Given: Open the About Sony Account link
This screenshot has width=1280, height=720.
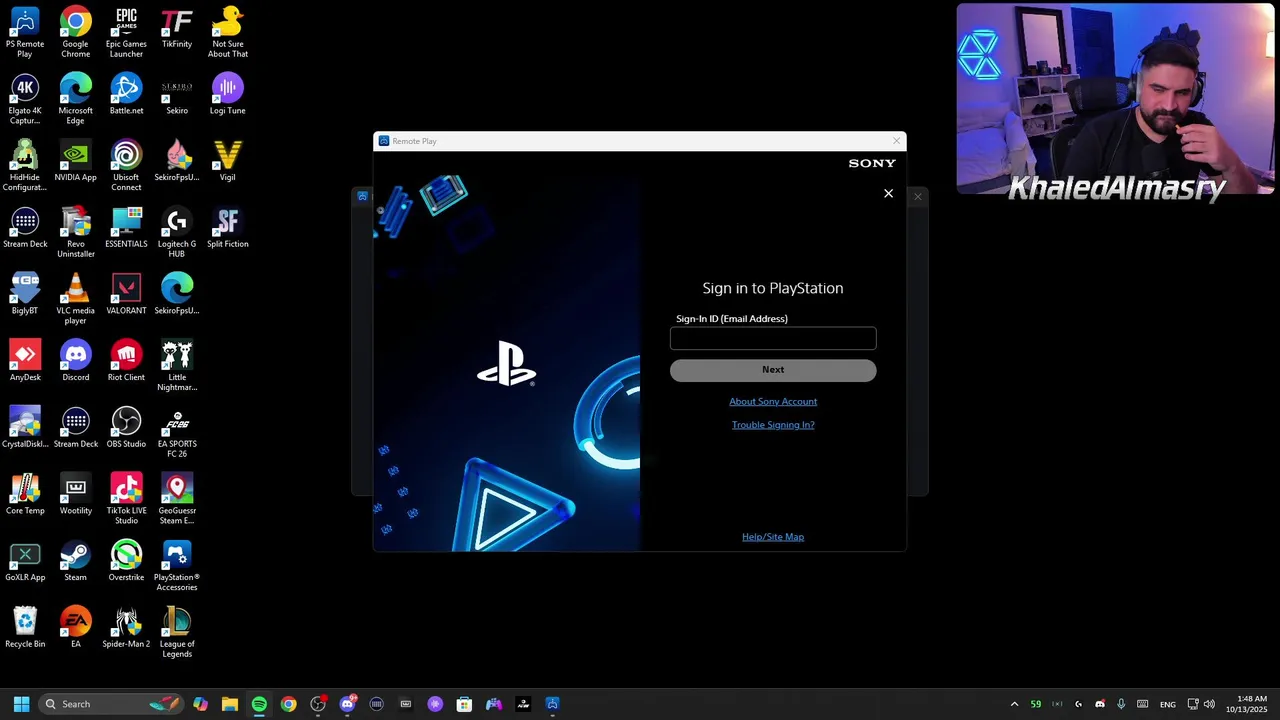Looking at the screenshot, I should (773, 402).
